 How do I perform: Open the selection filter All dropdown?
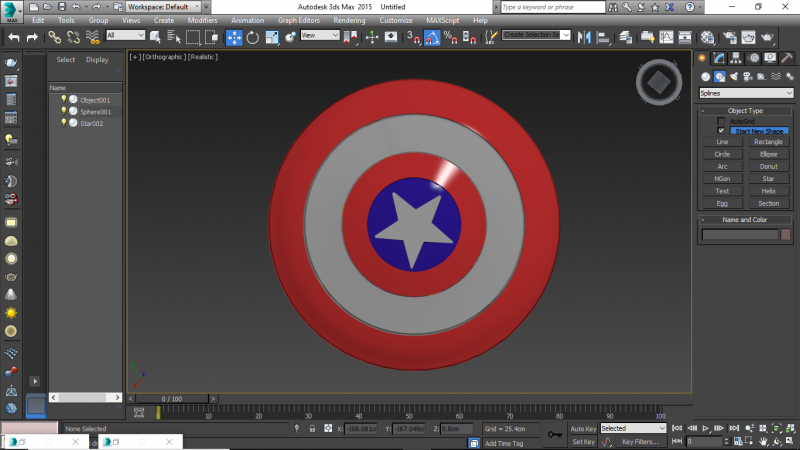[126, 35]
